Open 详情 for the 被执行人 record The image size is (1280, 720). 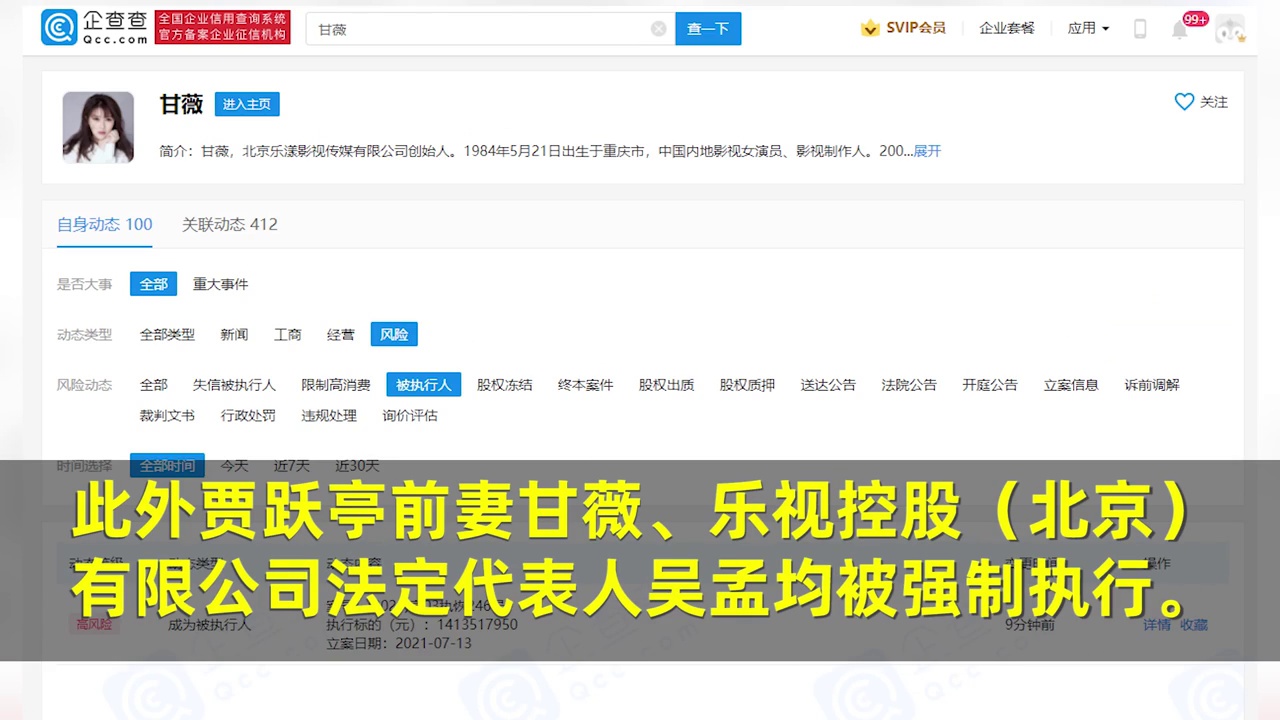1157,624
